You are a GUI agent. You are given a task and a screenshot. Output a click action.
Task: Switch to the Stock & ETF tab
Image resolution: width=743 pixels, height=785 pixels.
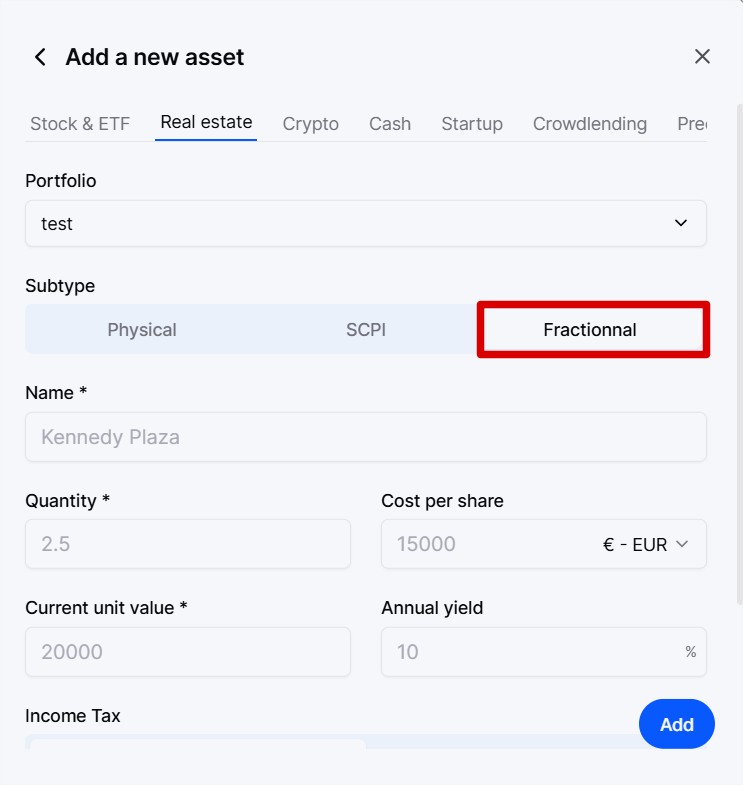click(x=80, y=124)
